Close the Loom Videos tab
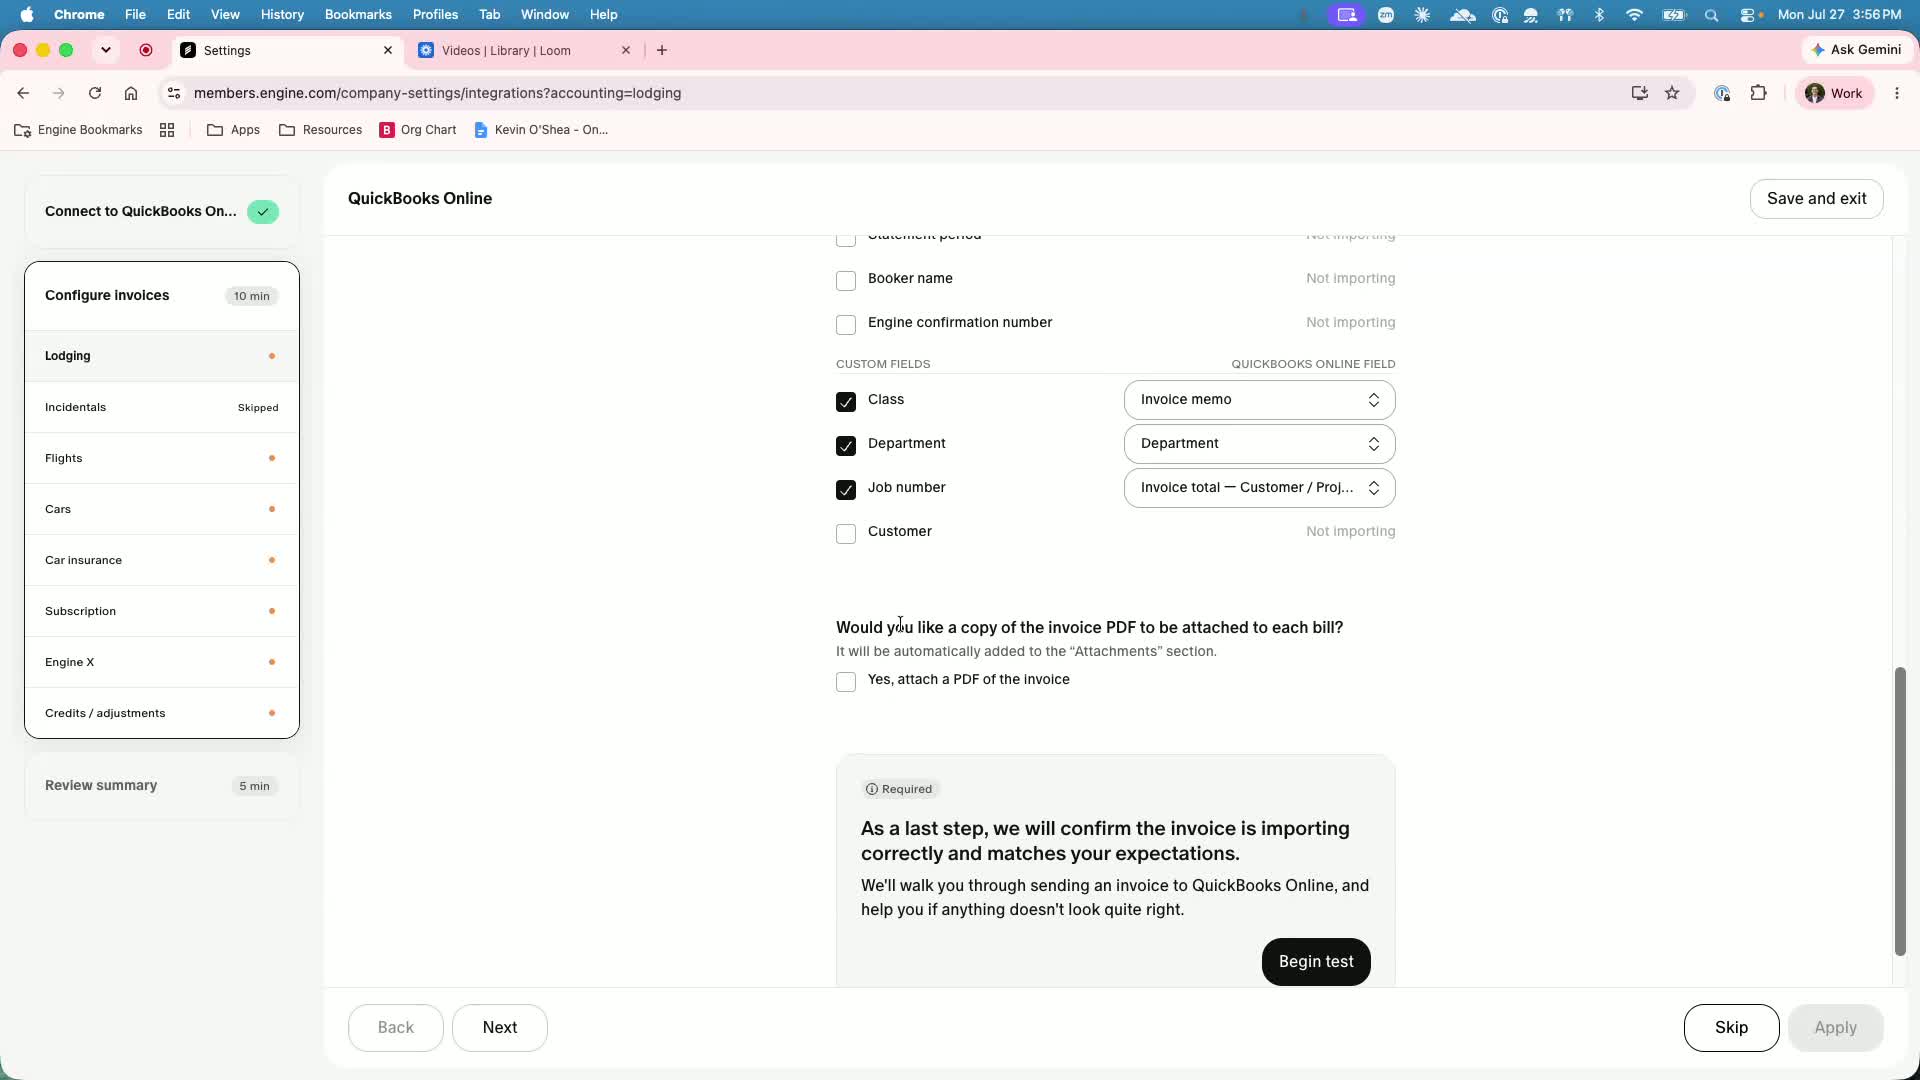Image resolution: width=1920 pixels, height=1080 pixels. click(x=626, y=50)
